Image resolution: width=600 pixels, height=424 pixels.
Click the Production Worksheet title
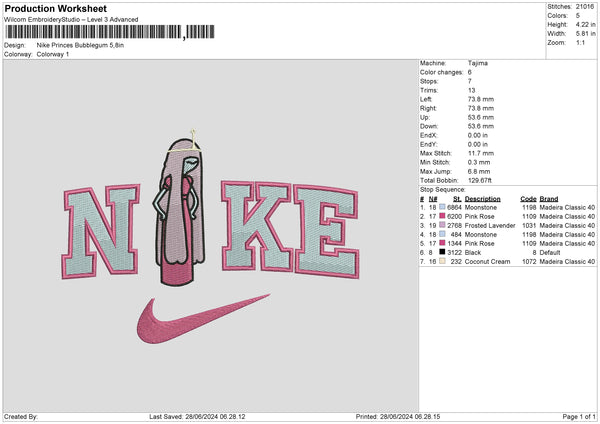point(55,8)
